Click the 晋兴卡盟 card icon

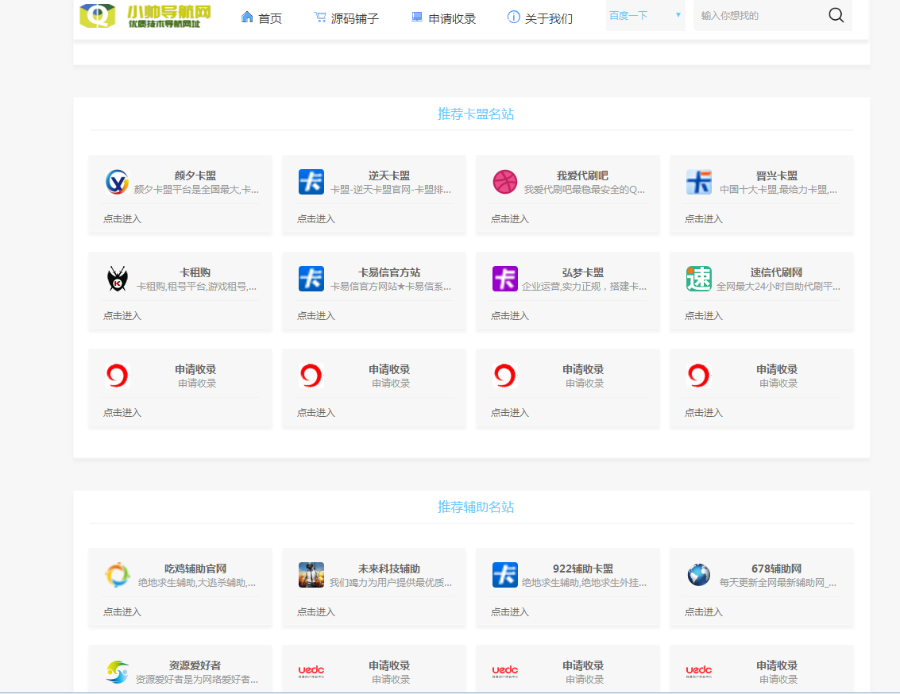click(x=699, y=182)
